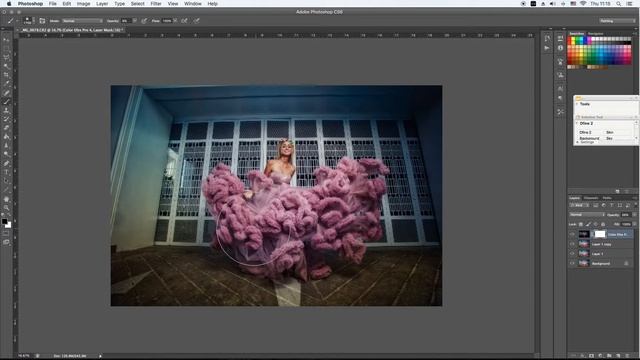Screen dimensions: 640x360
Task: Select the Hand tool
Action: [6, 199]
